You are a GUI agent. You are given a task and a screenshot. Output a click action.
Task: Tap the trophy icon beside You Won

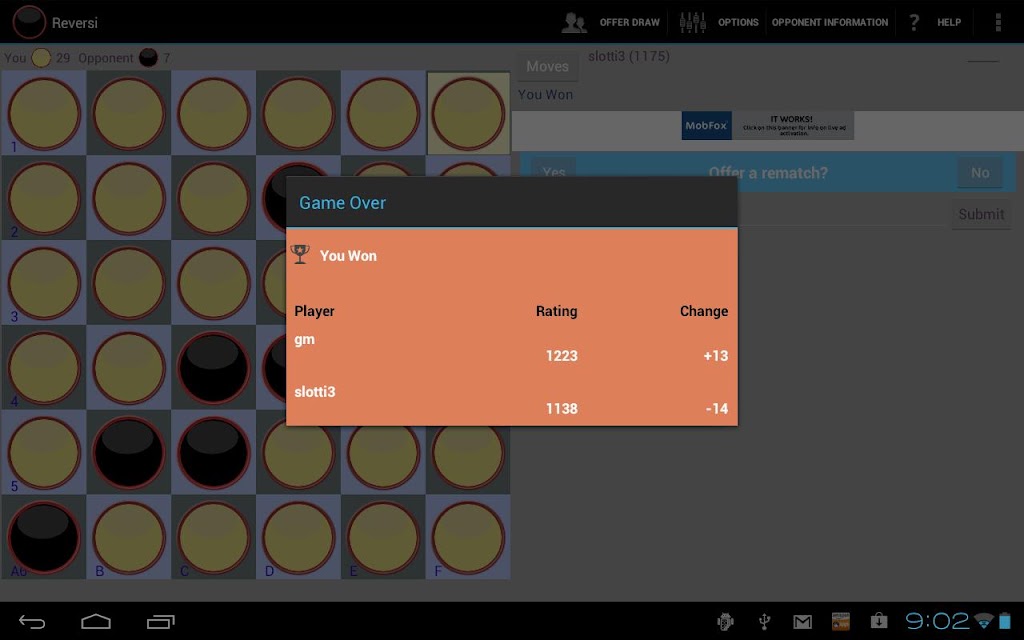300,254
